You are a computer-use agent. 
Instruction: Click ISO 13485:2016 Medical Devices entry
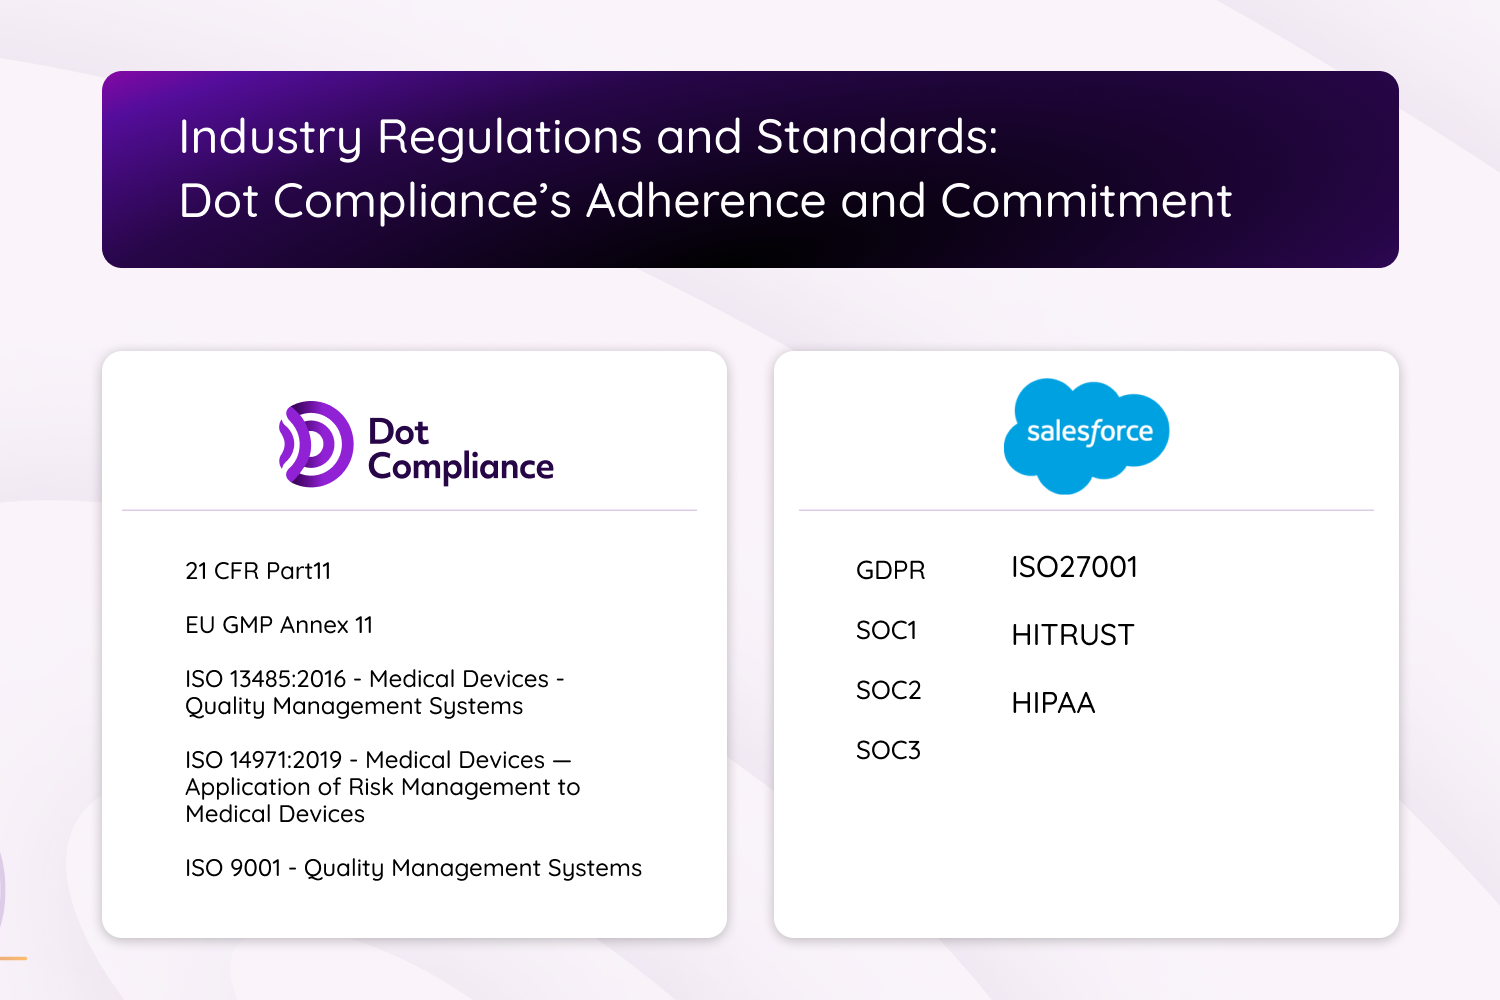pyautogui.click(x=374, y=692)
